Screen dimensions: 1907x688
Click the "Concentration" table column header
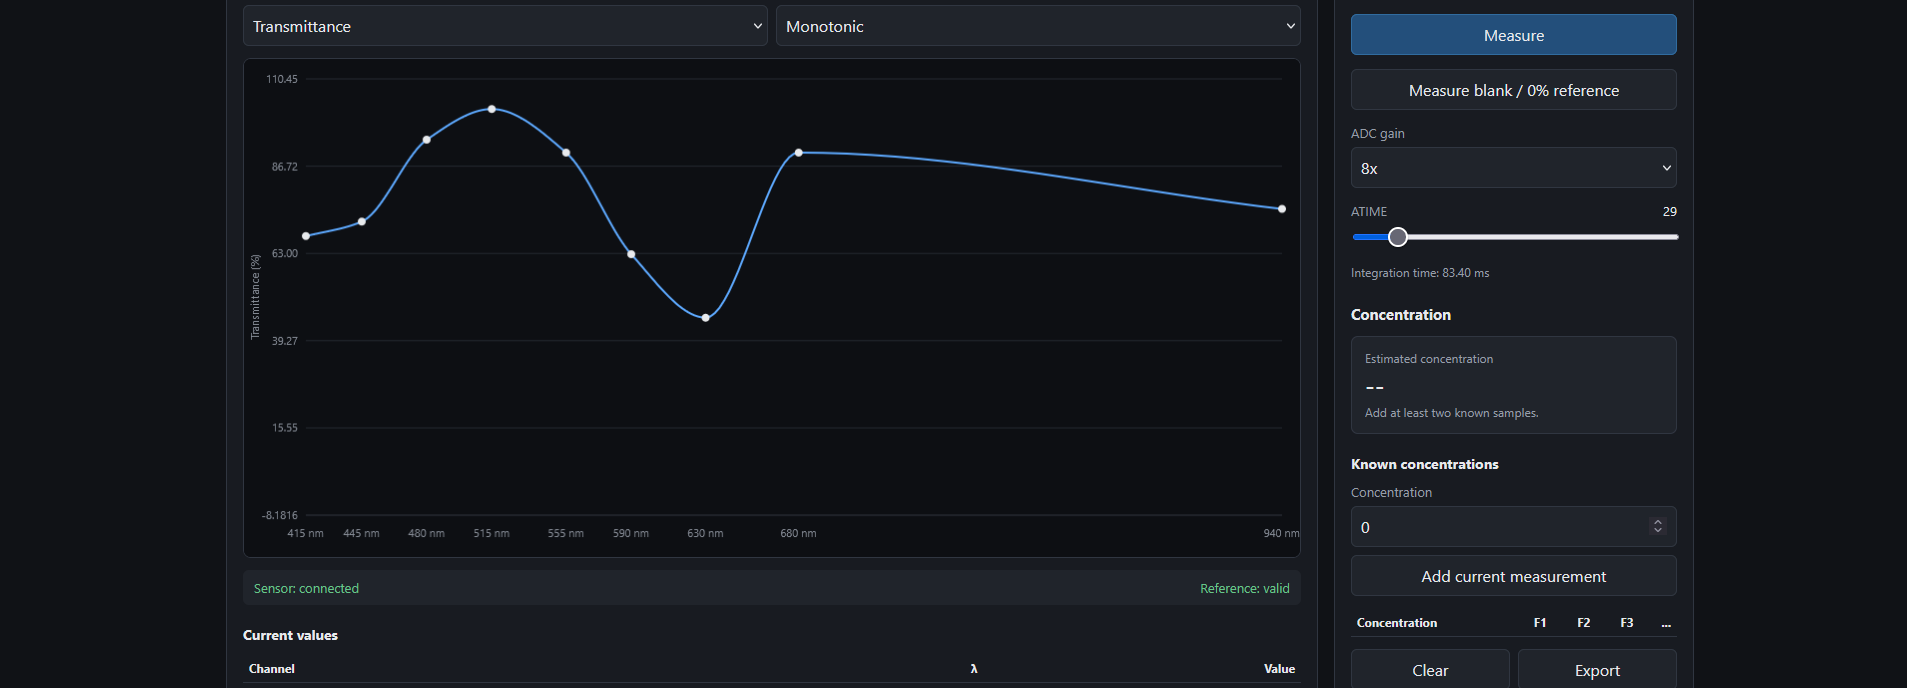(1397, 623)
